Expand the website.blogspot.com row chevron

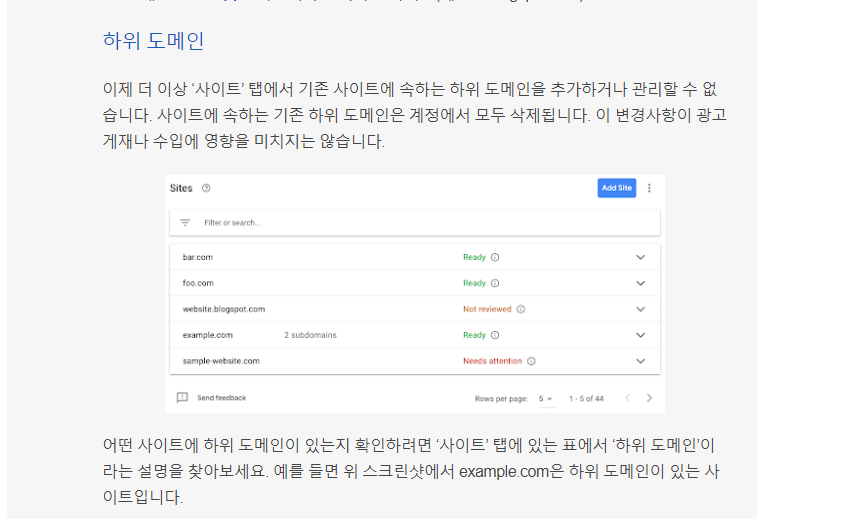[641, 309]
